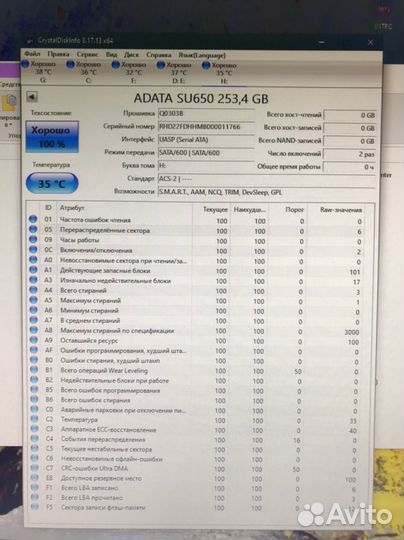Select row Действующие запасные блоки
Image resolution: width=404 pixels, height=540 pixels.
pos(196,271)
